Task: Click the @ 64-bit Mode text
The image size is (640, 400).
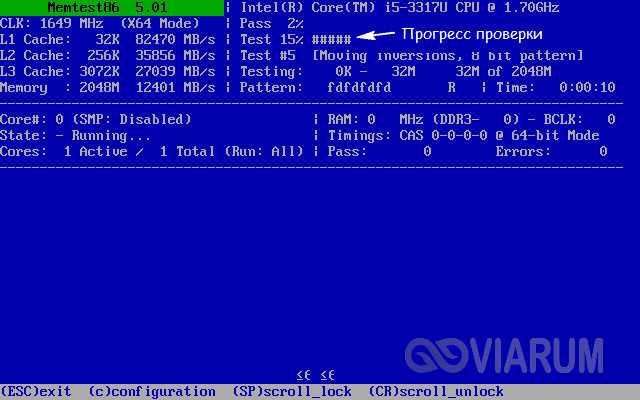Action: [547, 136]
